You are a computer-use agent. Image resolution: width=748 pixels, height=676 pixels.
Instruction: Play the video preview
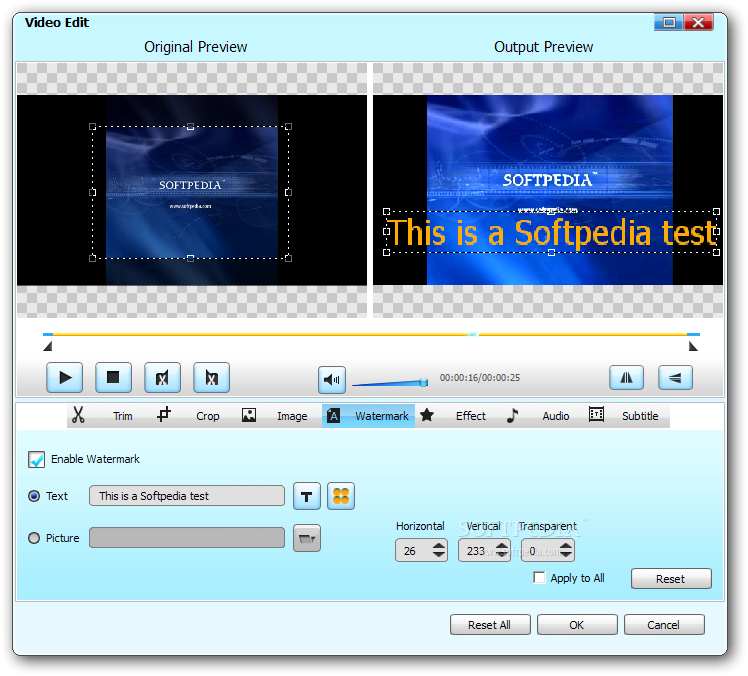click(x=64, y=378)
